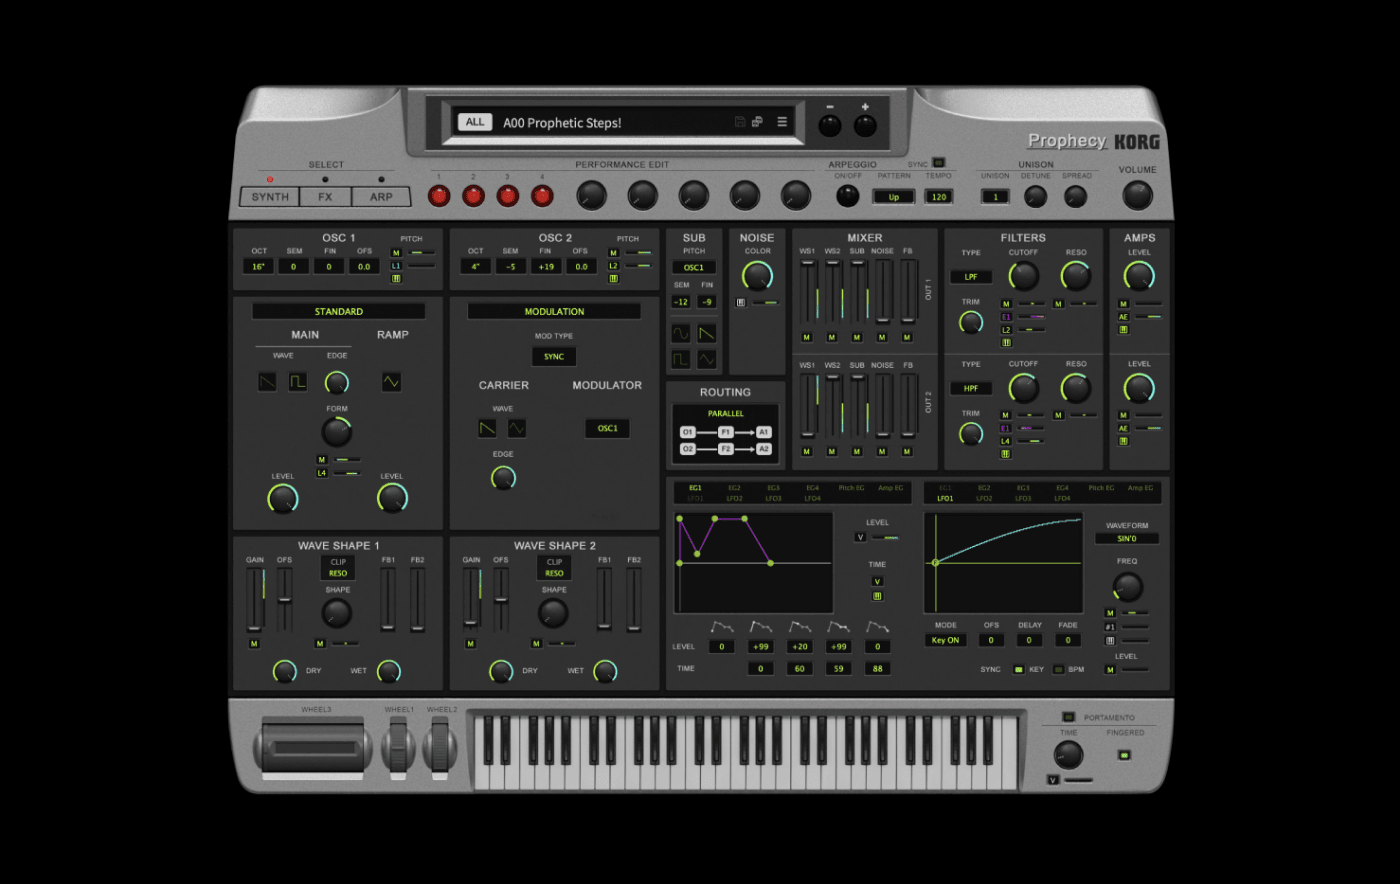
Task: Toggle the arpeggio ON/OFF button
Action: (x=848, y=196)
